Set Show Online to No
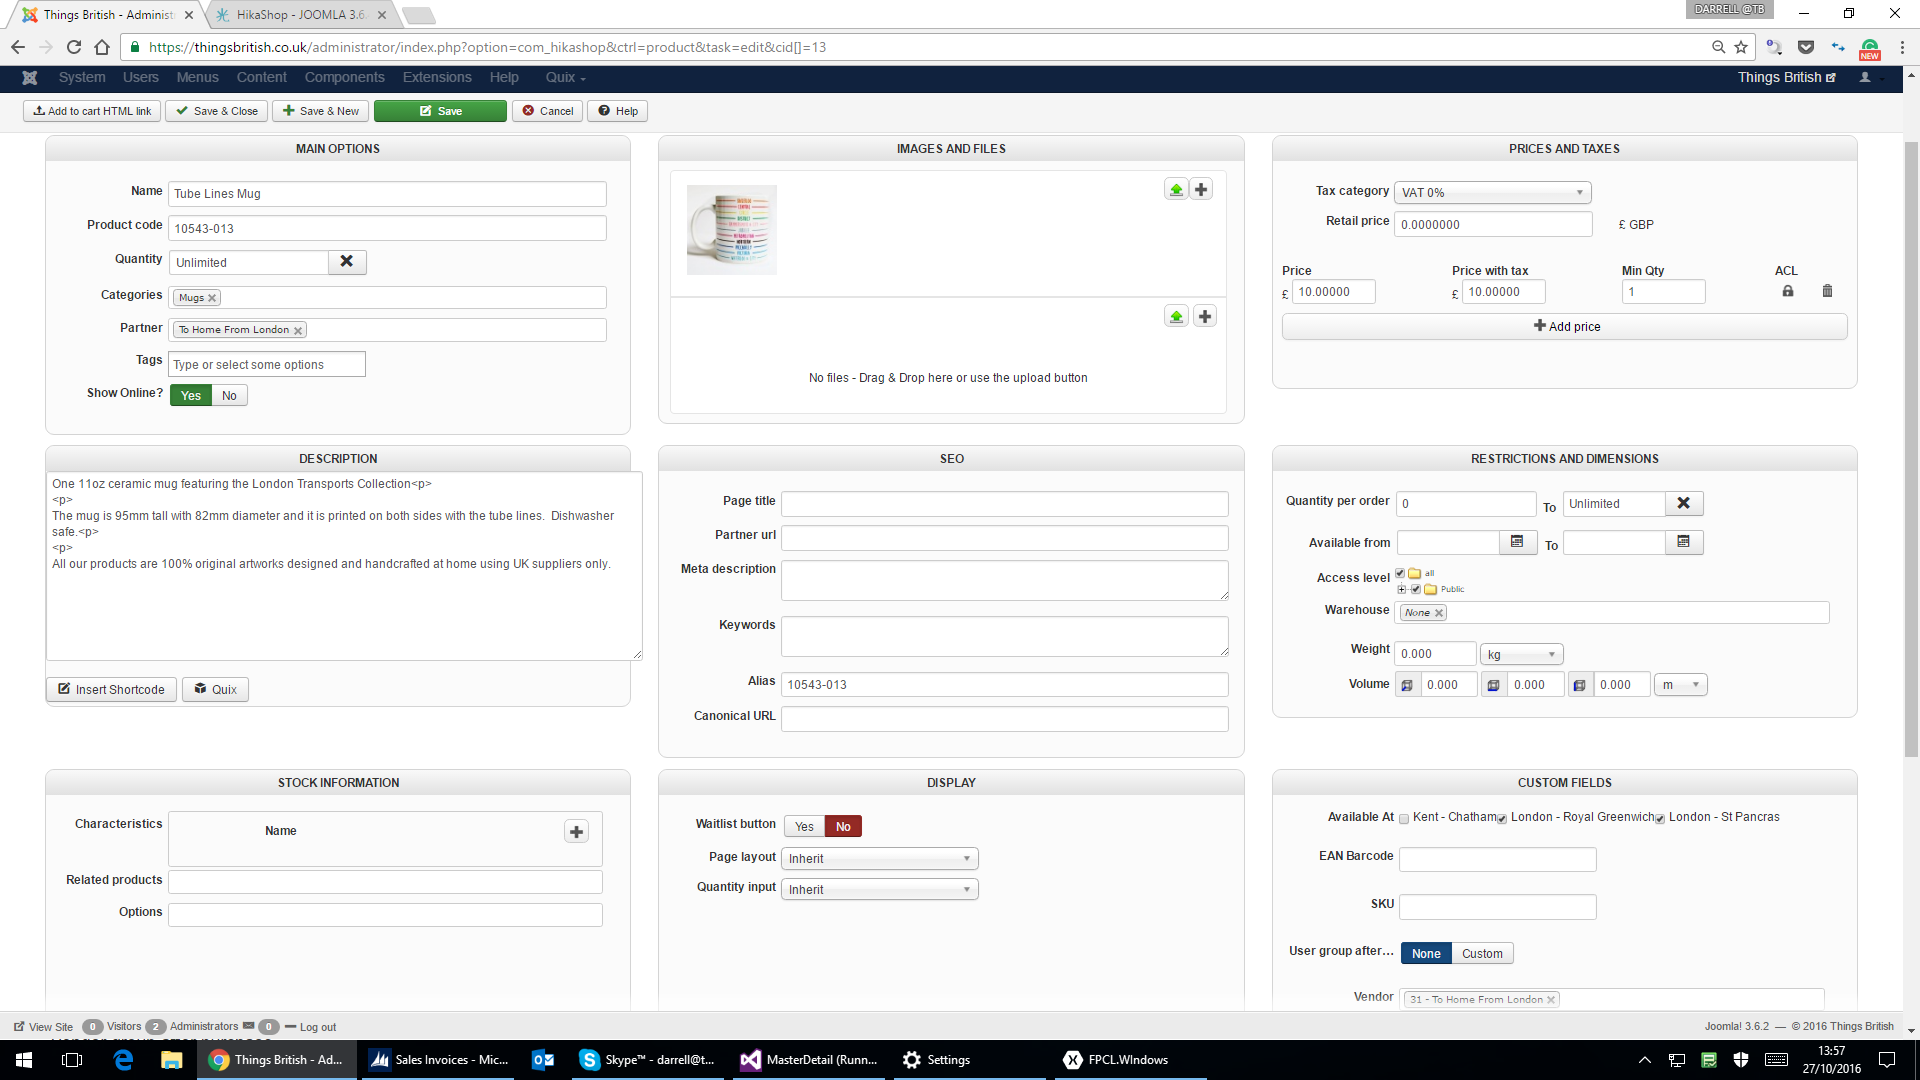Image resolution: width=1920 pixels, height=1080 pixels. (229, 395)
